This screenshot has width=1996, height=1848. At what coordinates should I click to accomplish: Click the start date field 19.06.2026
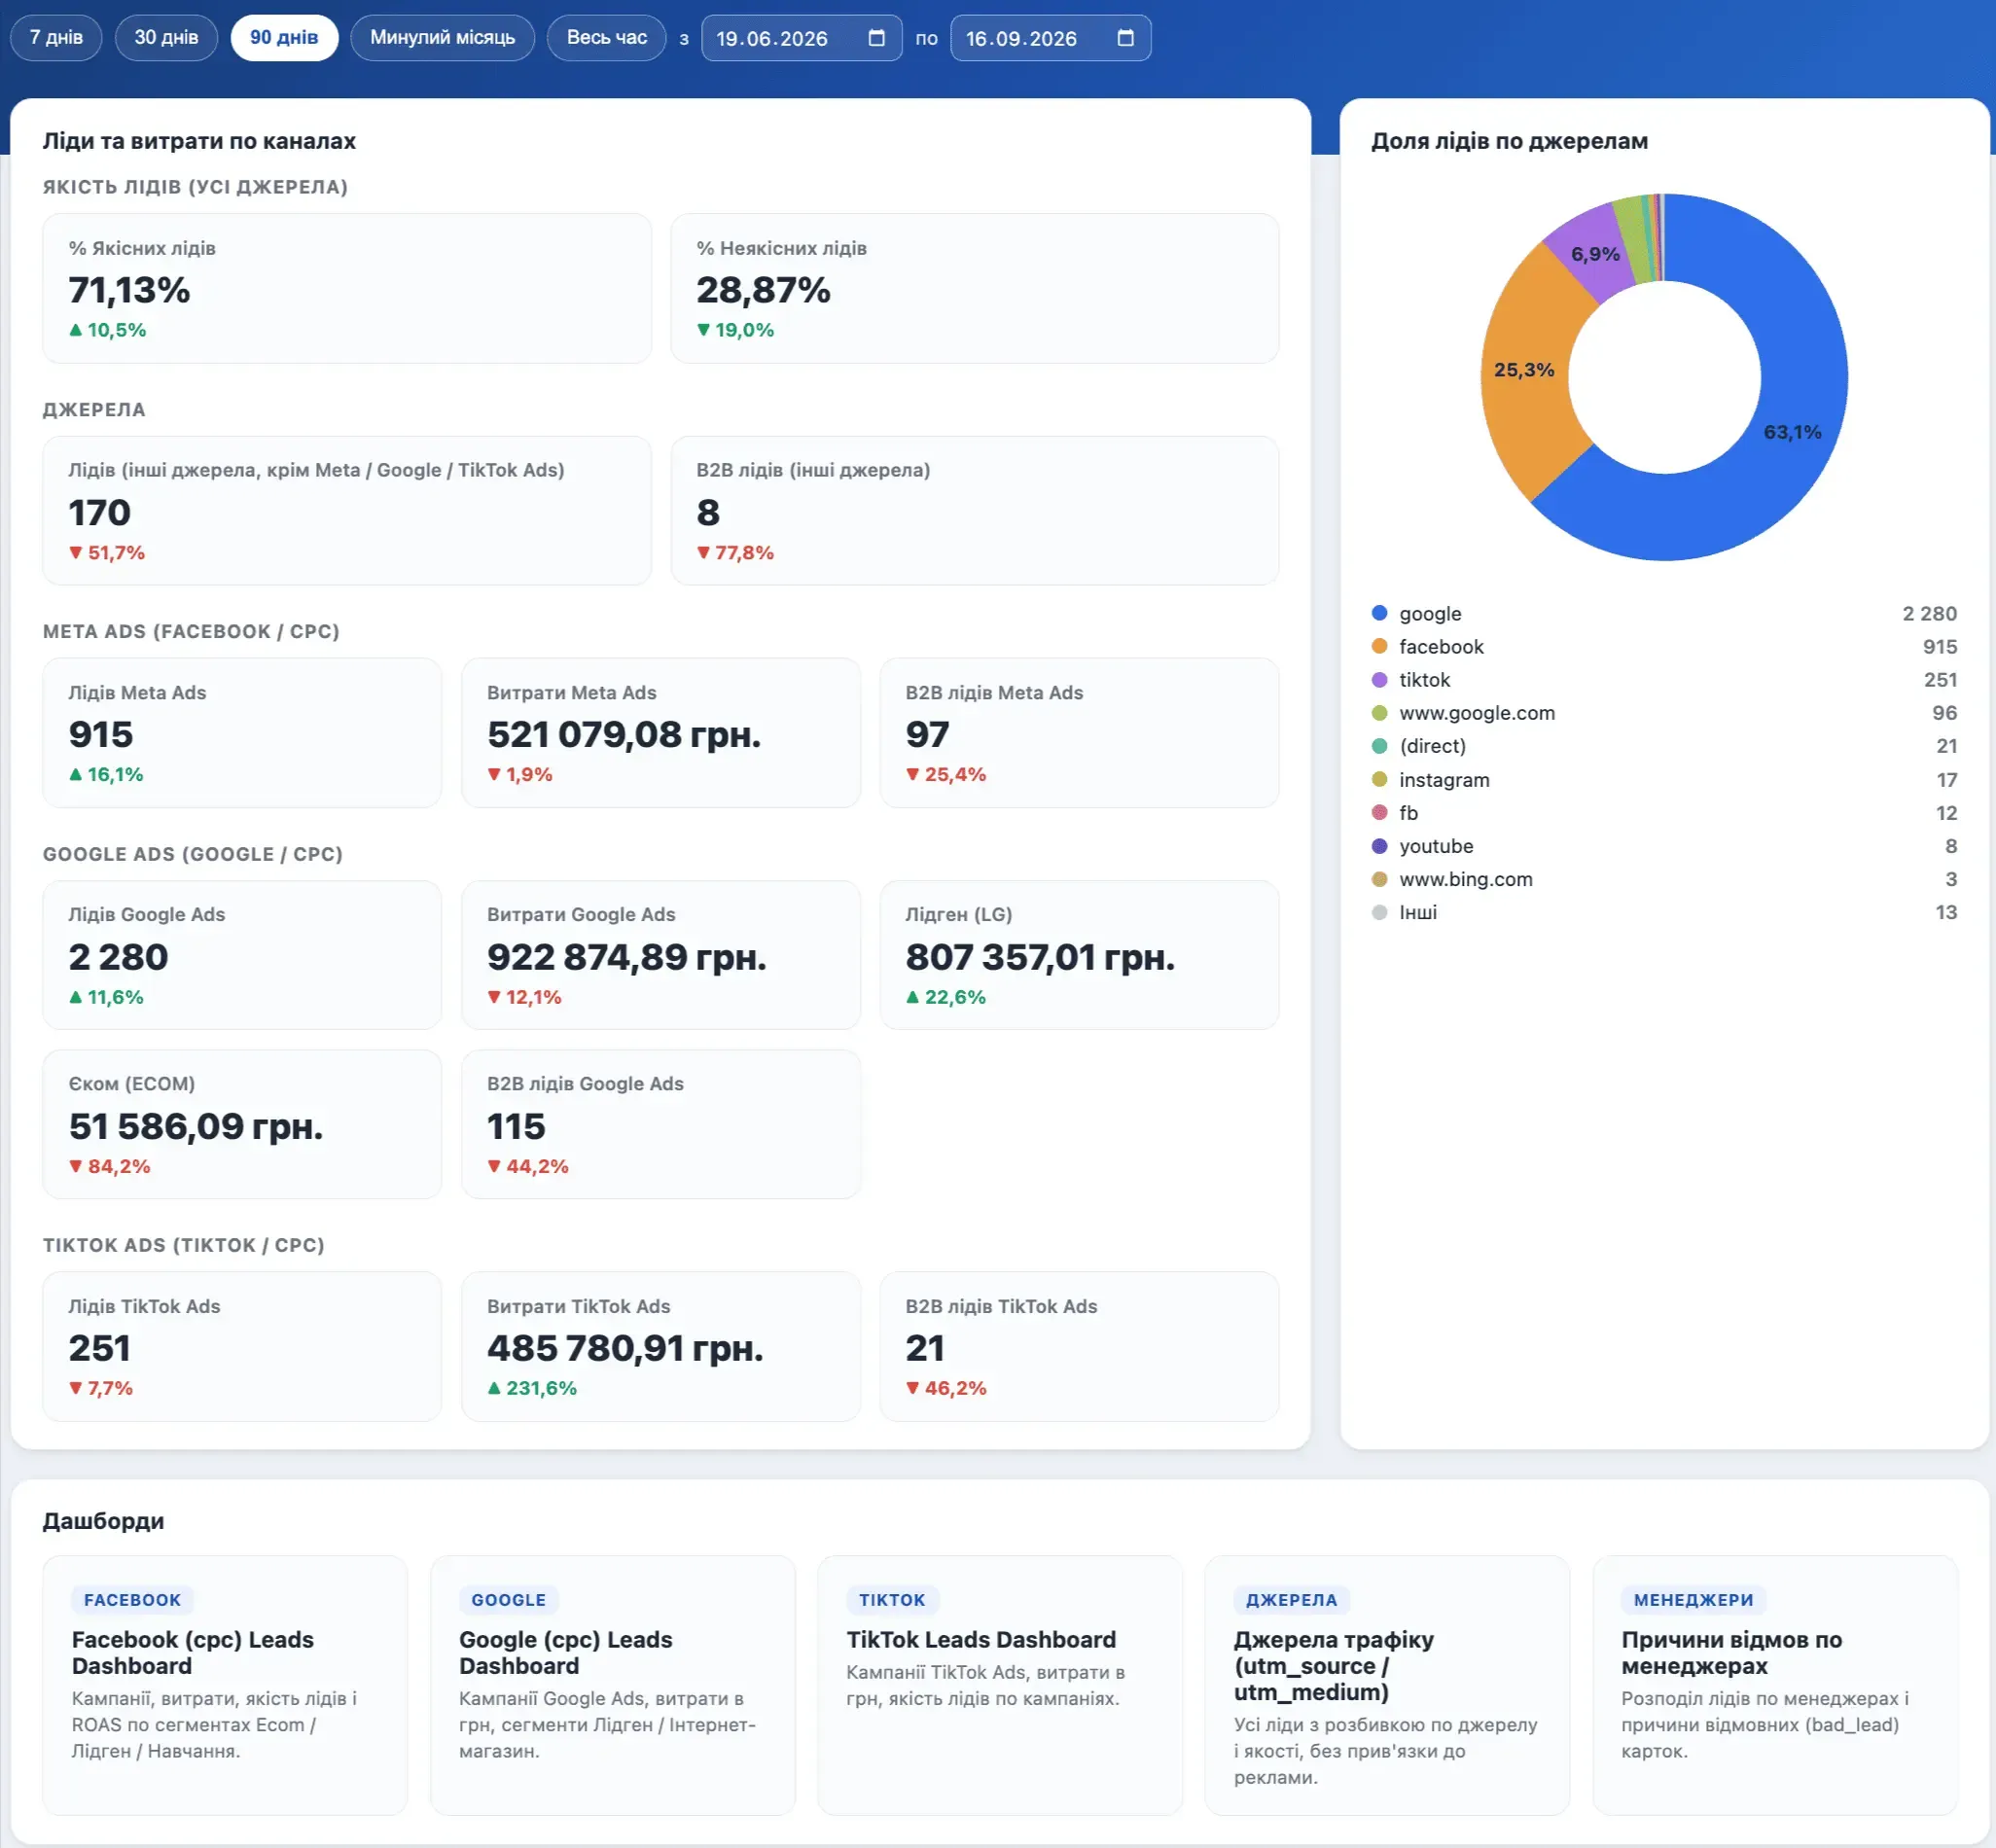[x=801, y=38]
